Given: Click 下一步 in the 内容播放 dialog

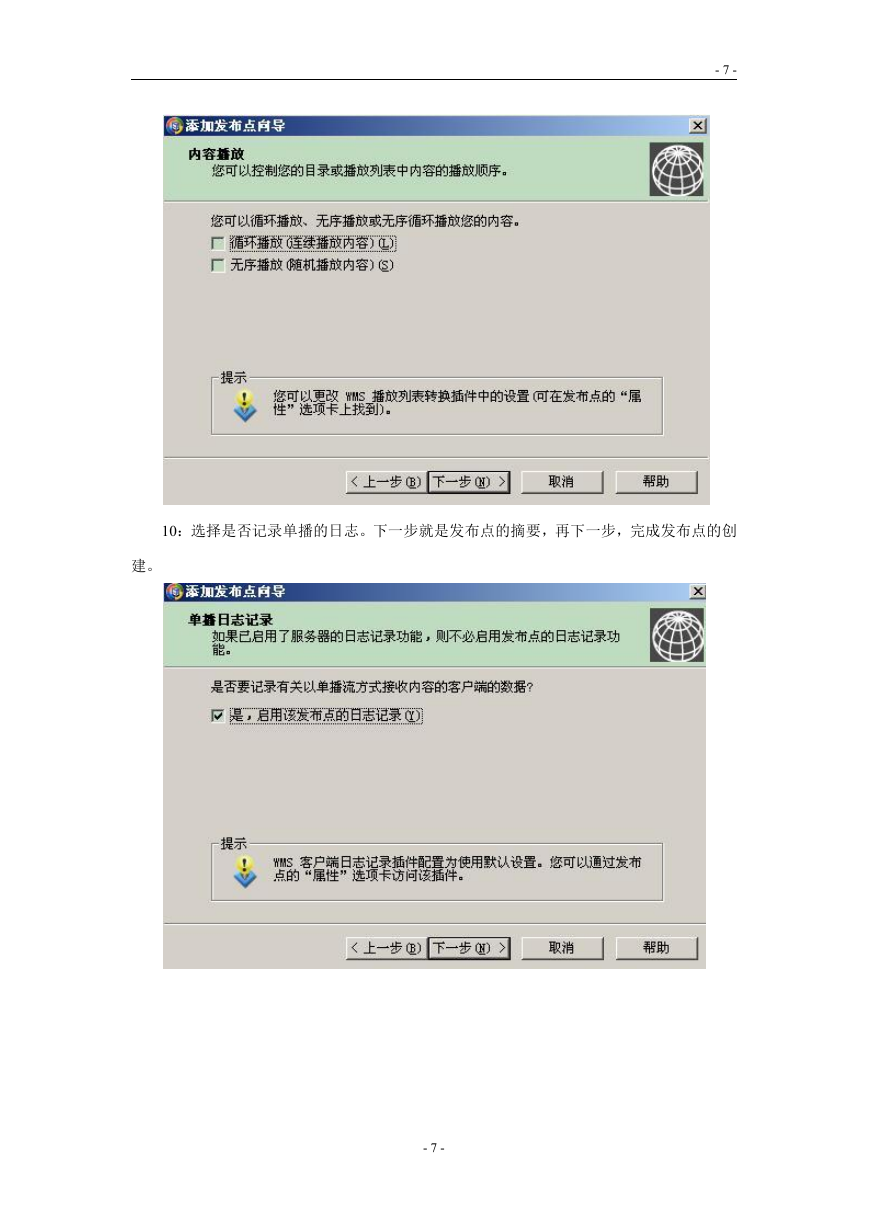Looking at the screenshot, I should (470, 482).
